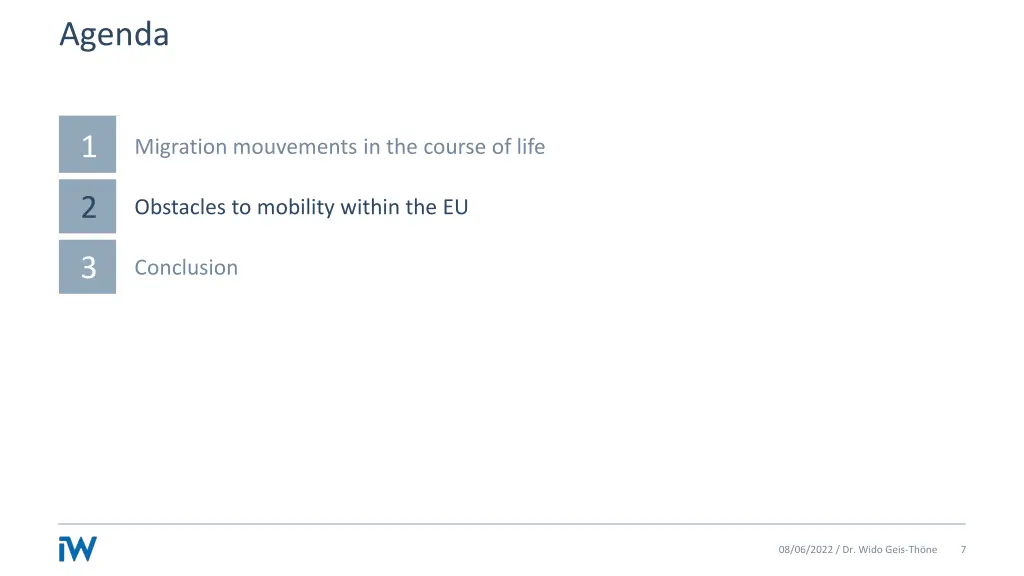
Task: Click the number 1 agenda box
Action: pos(88,144)
